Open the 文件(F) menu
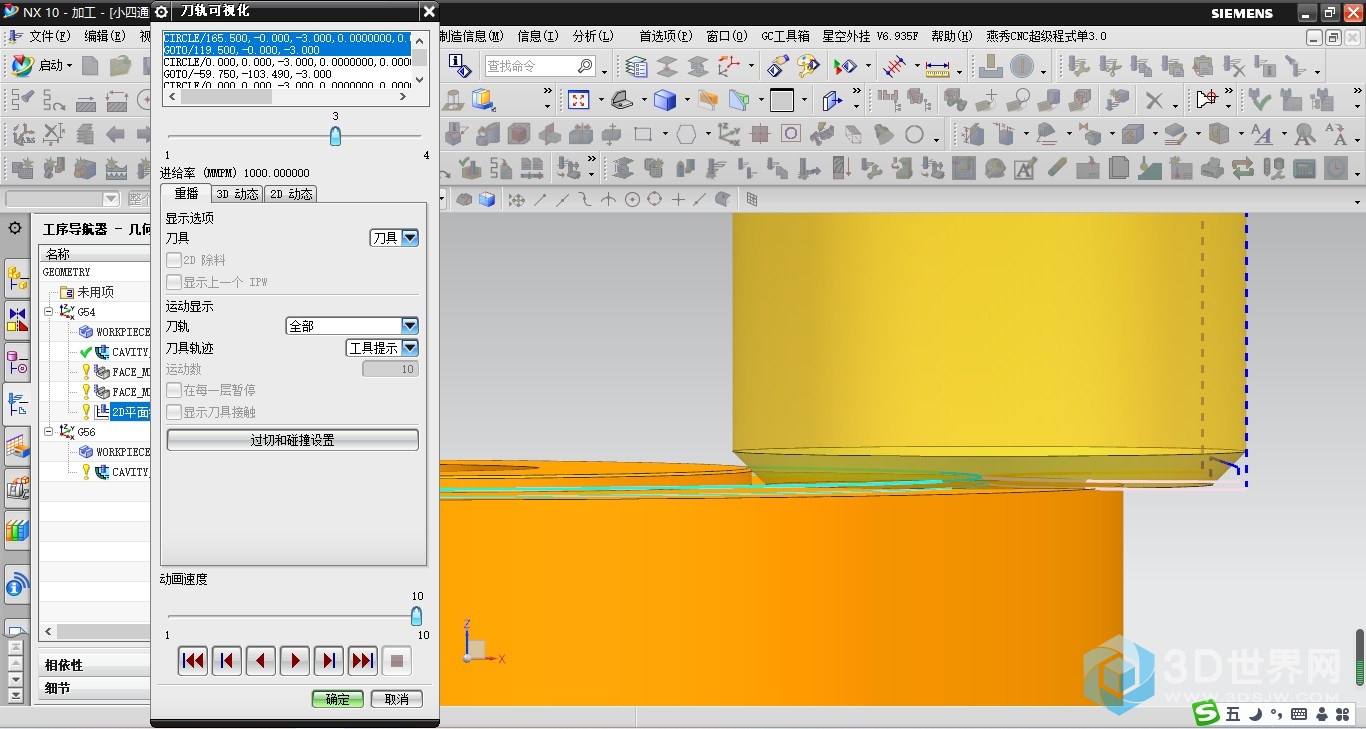The height and width of the screenshot is (729, 1366). [x=50, y=36]
